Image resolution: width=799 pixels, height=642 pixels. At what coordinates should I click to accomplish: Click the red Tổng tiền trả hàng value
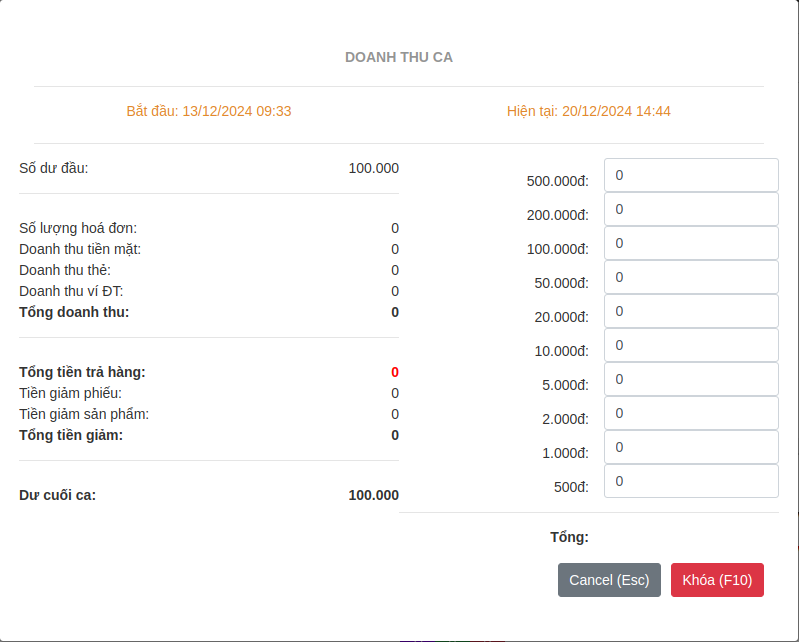pos(395,372)
